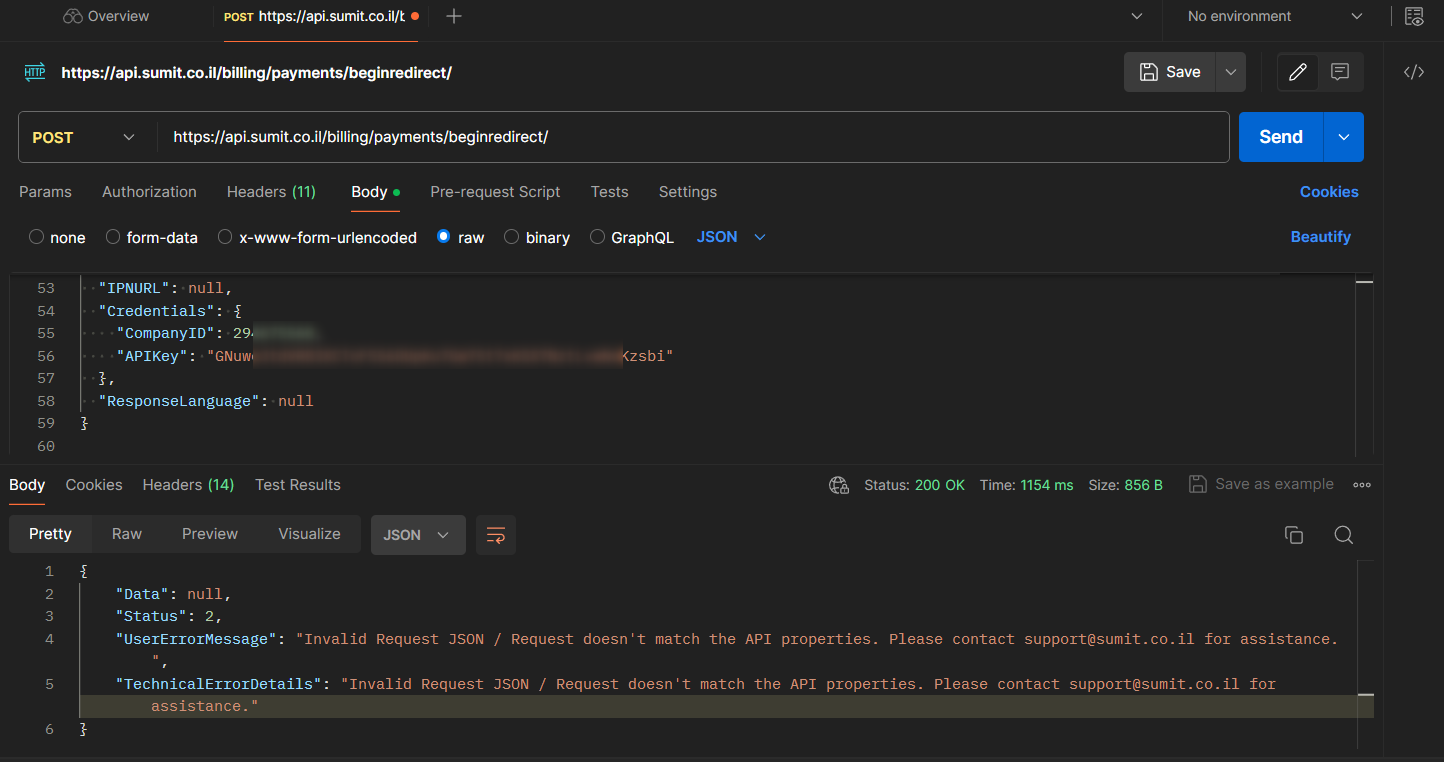Click the "Status": 2 line in response

click(169, 616)
